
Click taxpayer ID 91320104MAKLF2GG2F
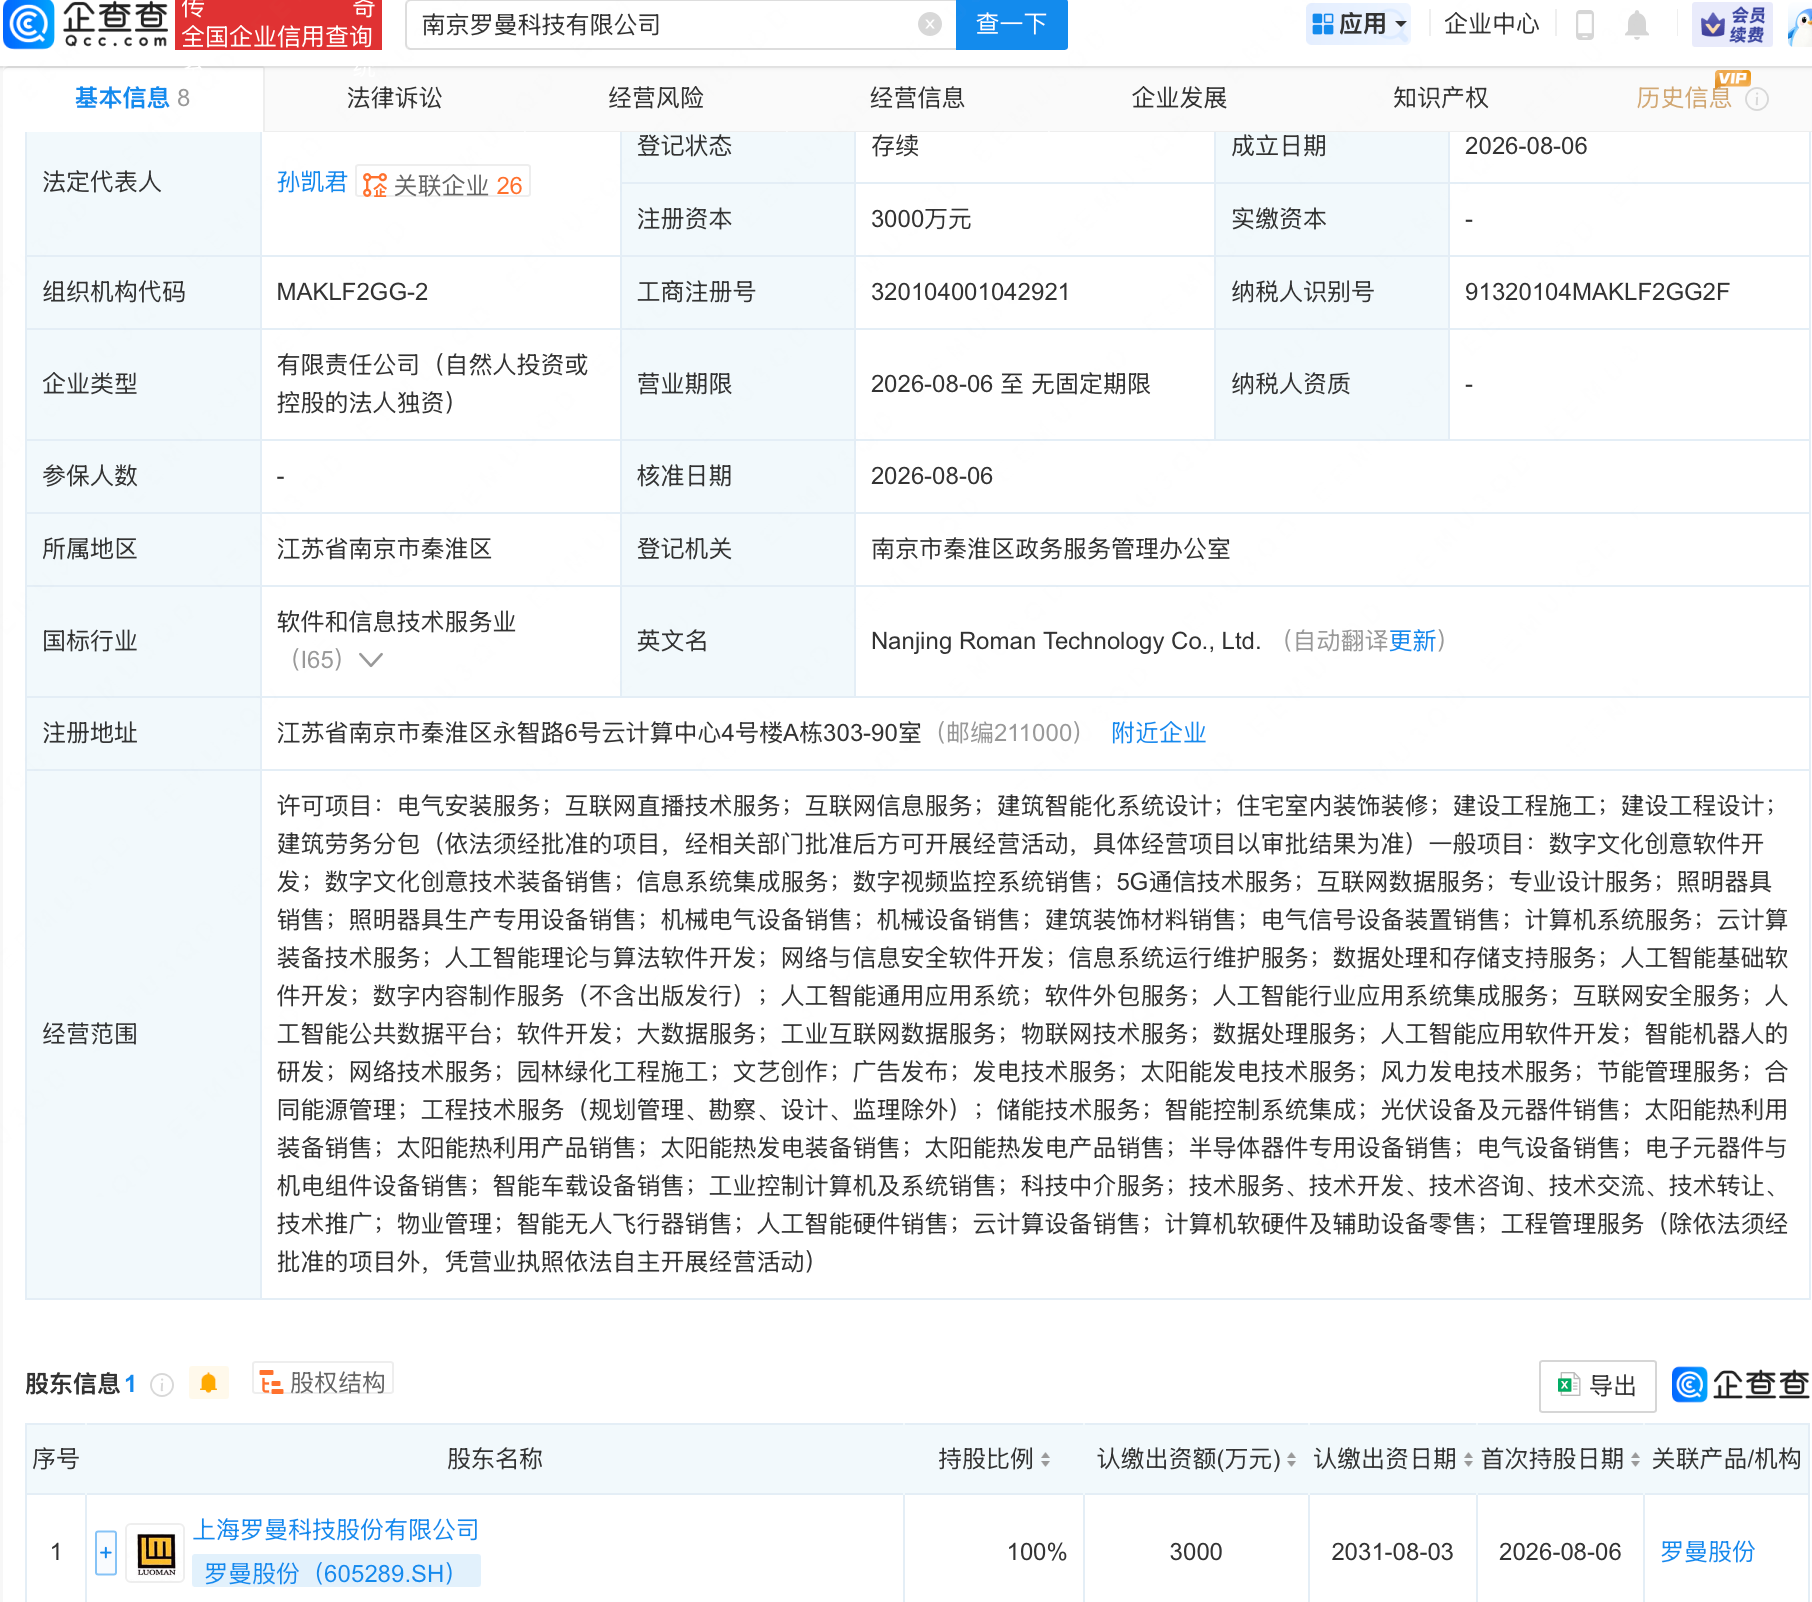[1597, 292]
